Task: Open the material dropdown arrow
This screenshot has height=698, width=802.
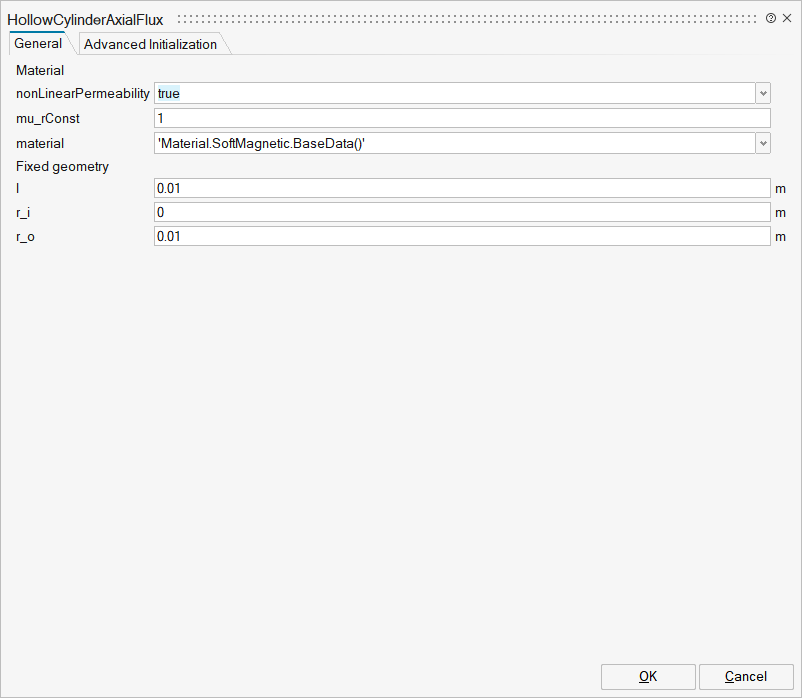Action: click(763, 143)
